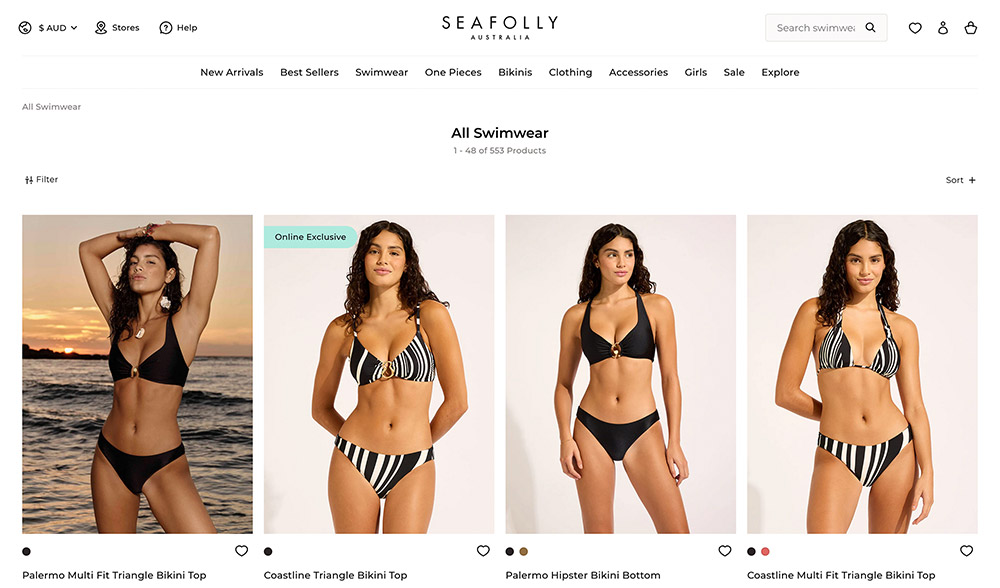Toggle wishlist heart for Coastline Triangle Bikini Top
The height and width of the screenshot is (588, 1000).
pos(483,550)
